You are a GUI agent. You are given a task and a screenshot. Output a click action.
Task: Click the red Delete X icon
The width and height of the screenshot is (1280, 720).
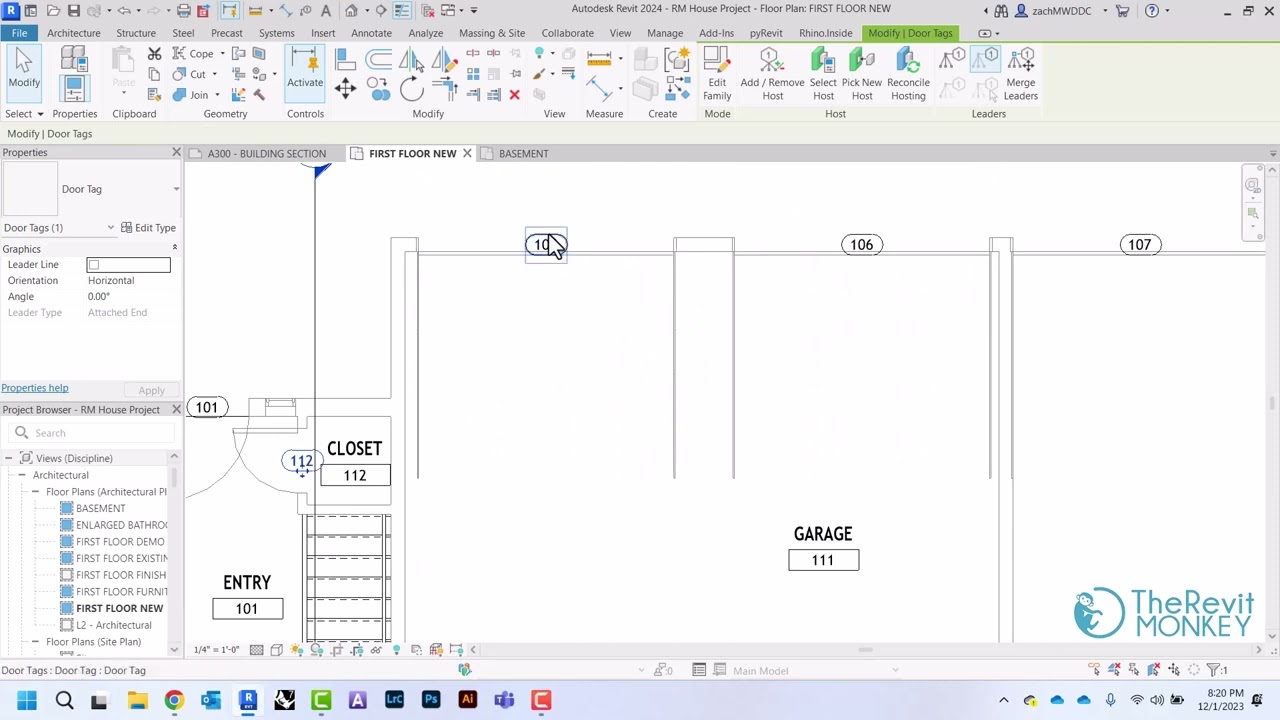click(x=514, y=95)
